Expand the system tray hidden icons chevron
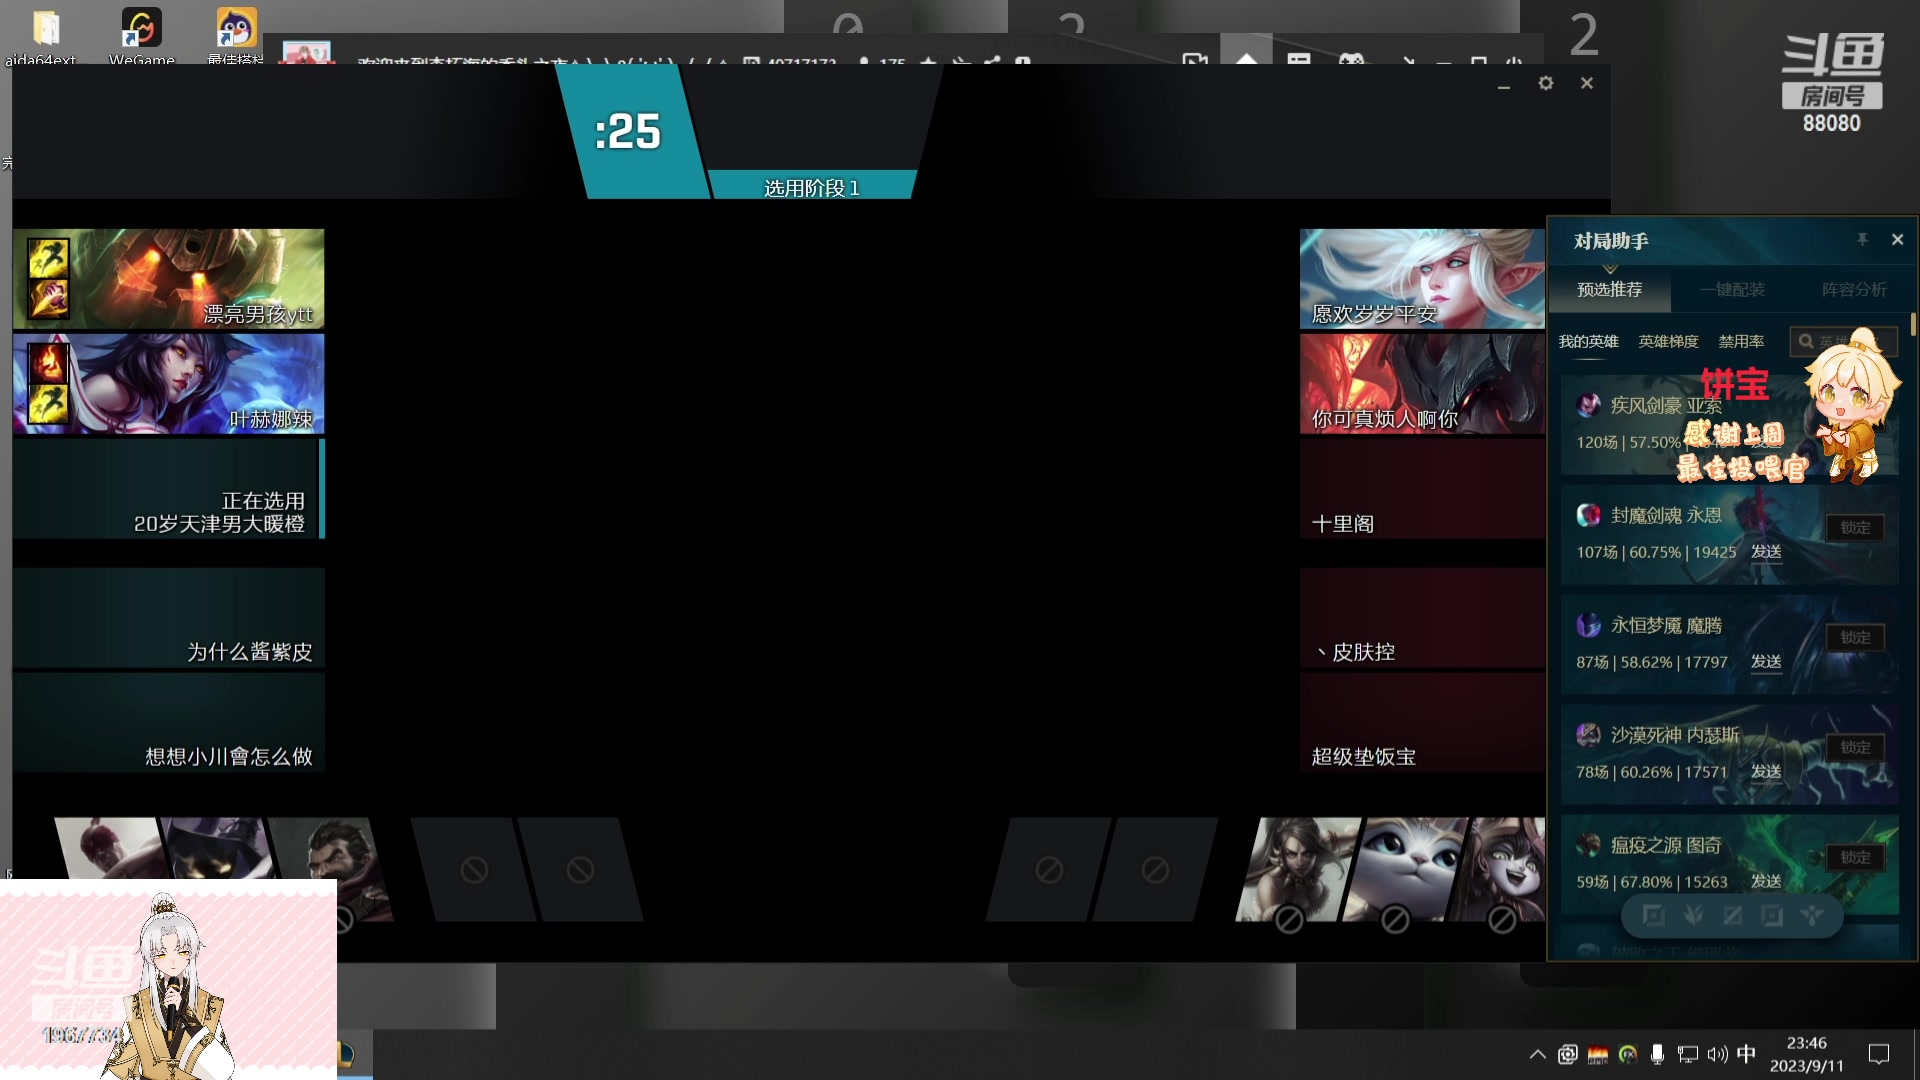Screen dimensions: 1920x1080 click(x=1538, y=1054)
